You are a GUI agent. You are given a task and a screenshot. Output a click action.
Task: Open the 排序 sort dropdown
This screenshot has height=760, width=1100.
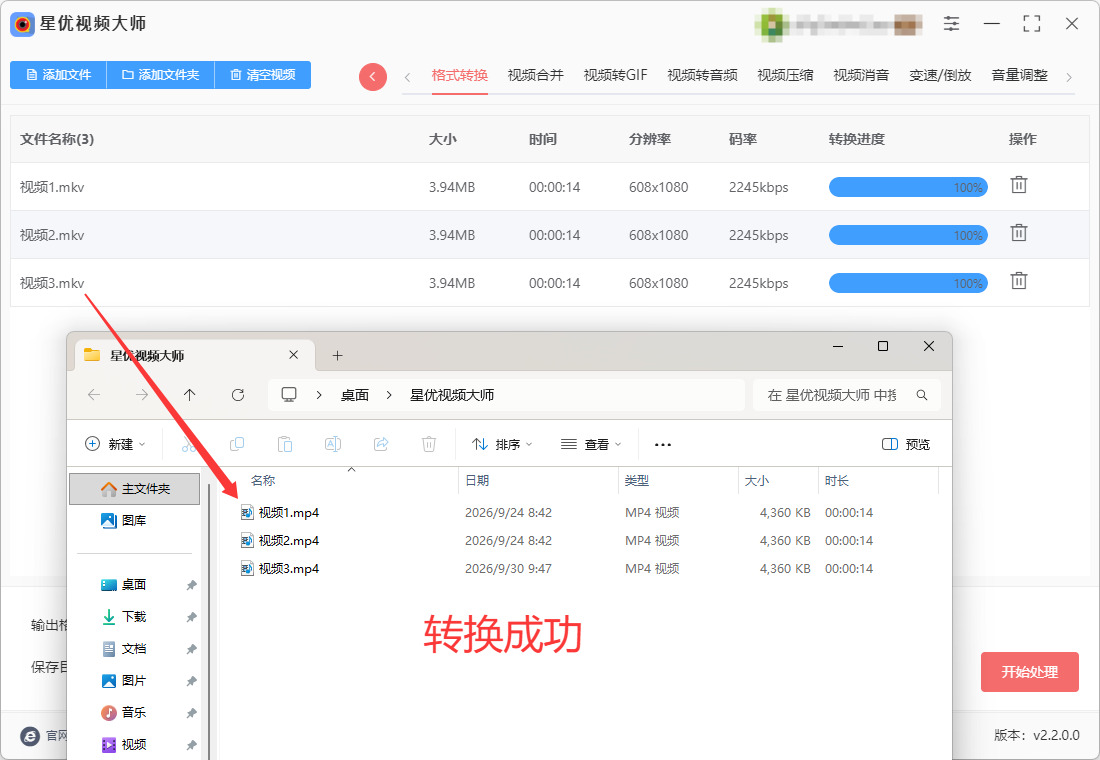coord(502,444)
